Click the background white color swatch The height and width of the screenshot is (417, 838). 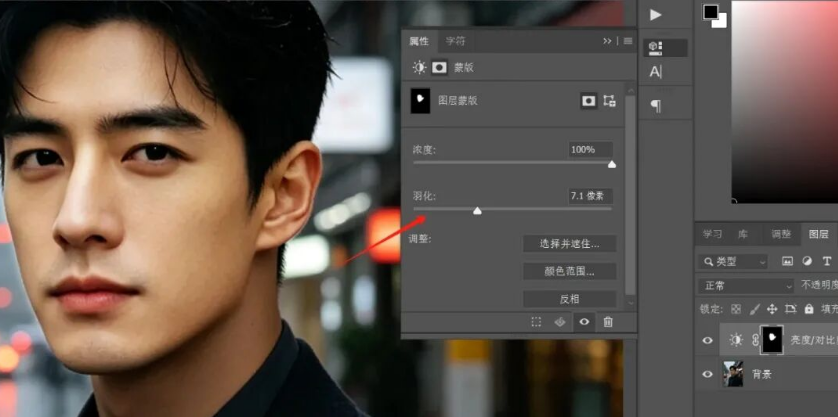[722, 23]
